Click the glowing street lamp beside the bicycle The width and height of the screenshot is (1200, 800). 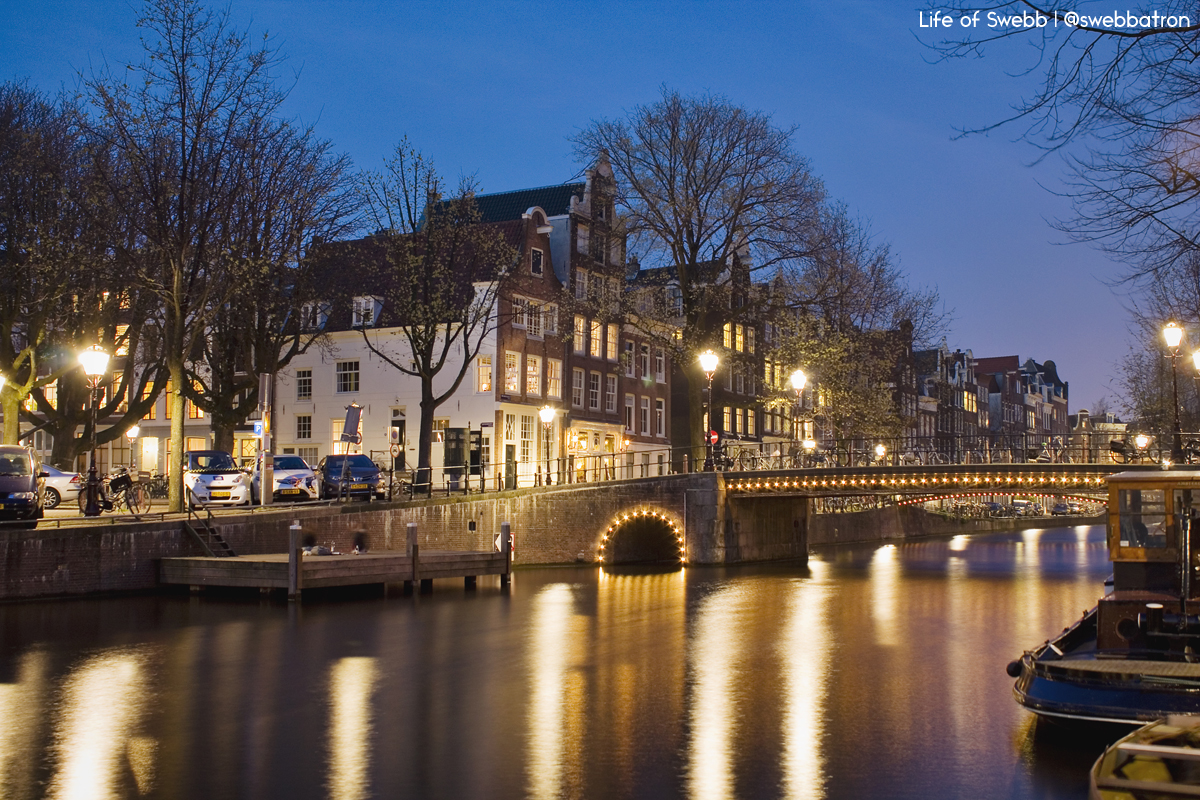point(94,362)
